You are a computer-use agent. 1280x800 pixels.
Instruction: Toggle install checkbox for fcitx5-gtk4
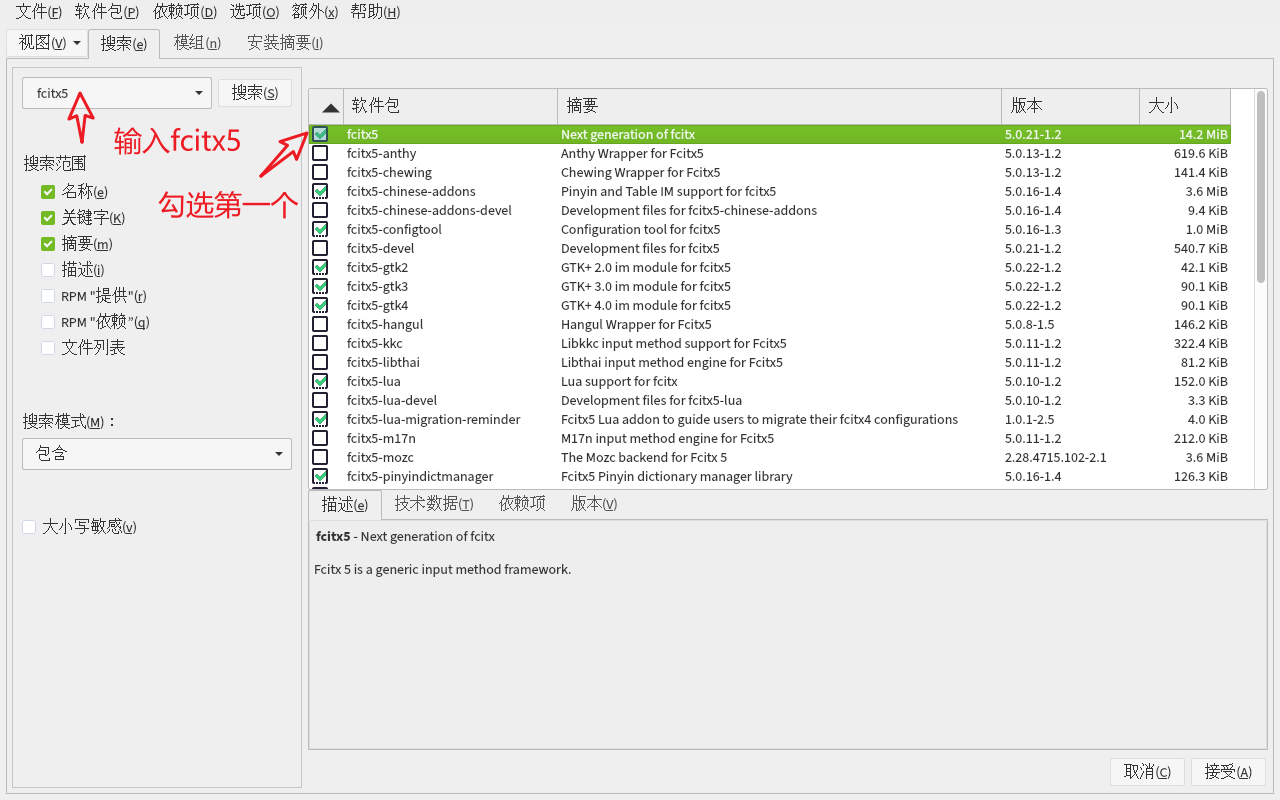point(320,305)
